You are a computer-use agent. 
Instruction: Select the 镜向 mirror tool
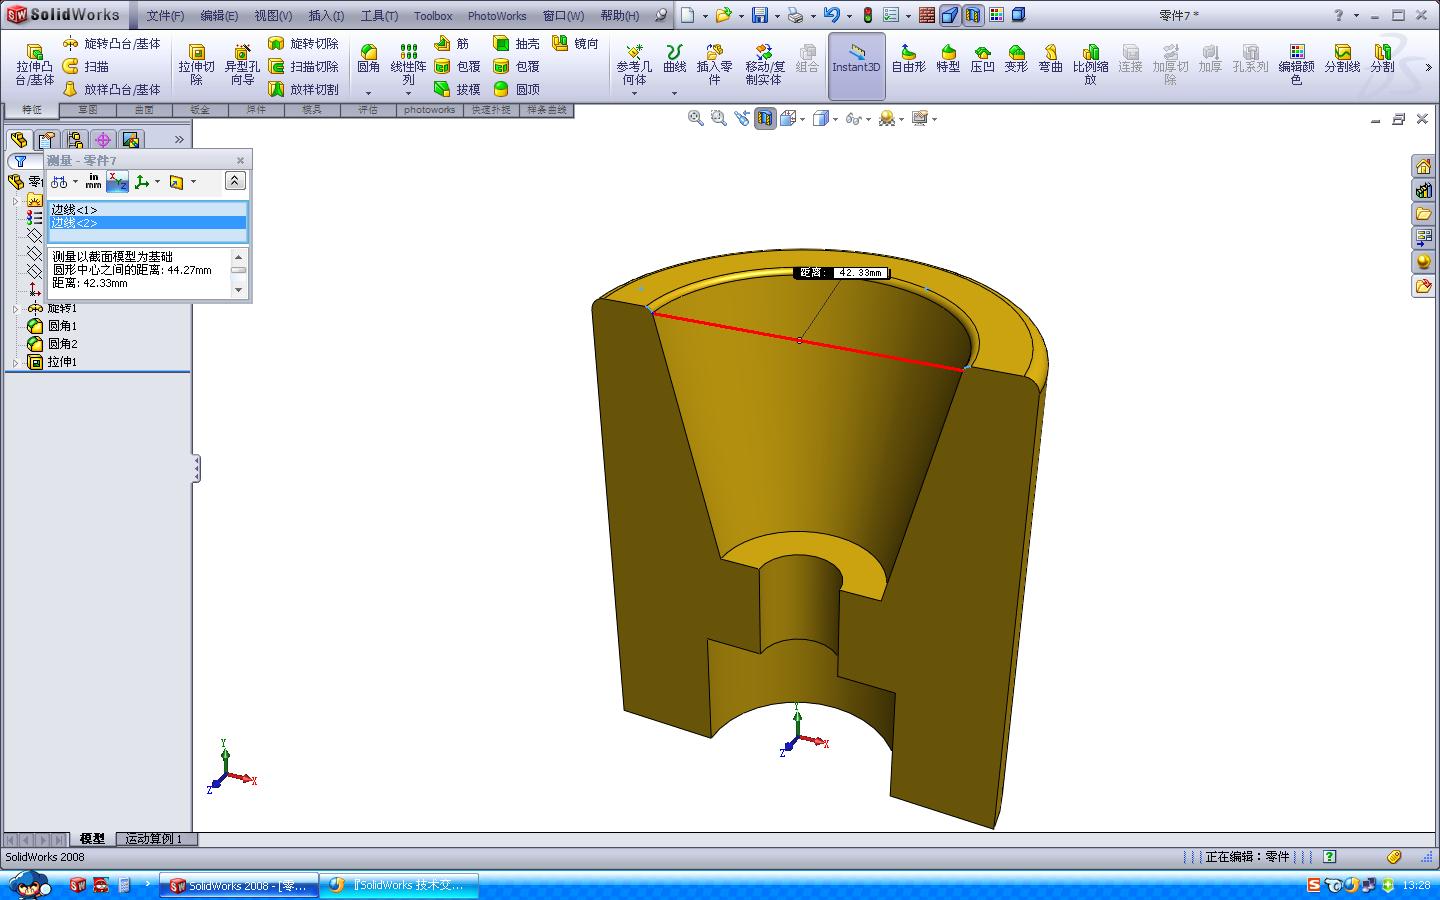(x=576, y=44)
